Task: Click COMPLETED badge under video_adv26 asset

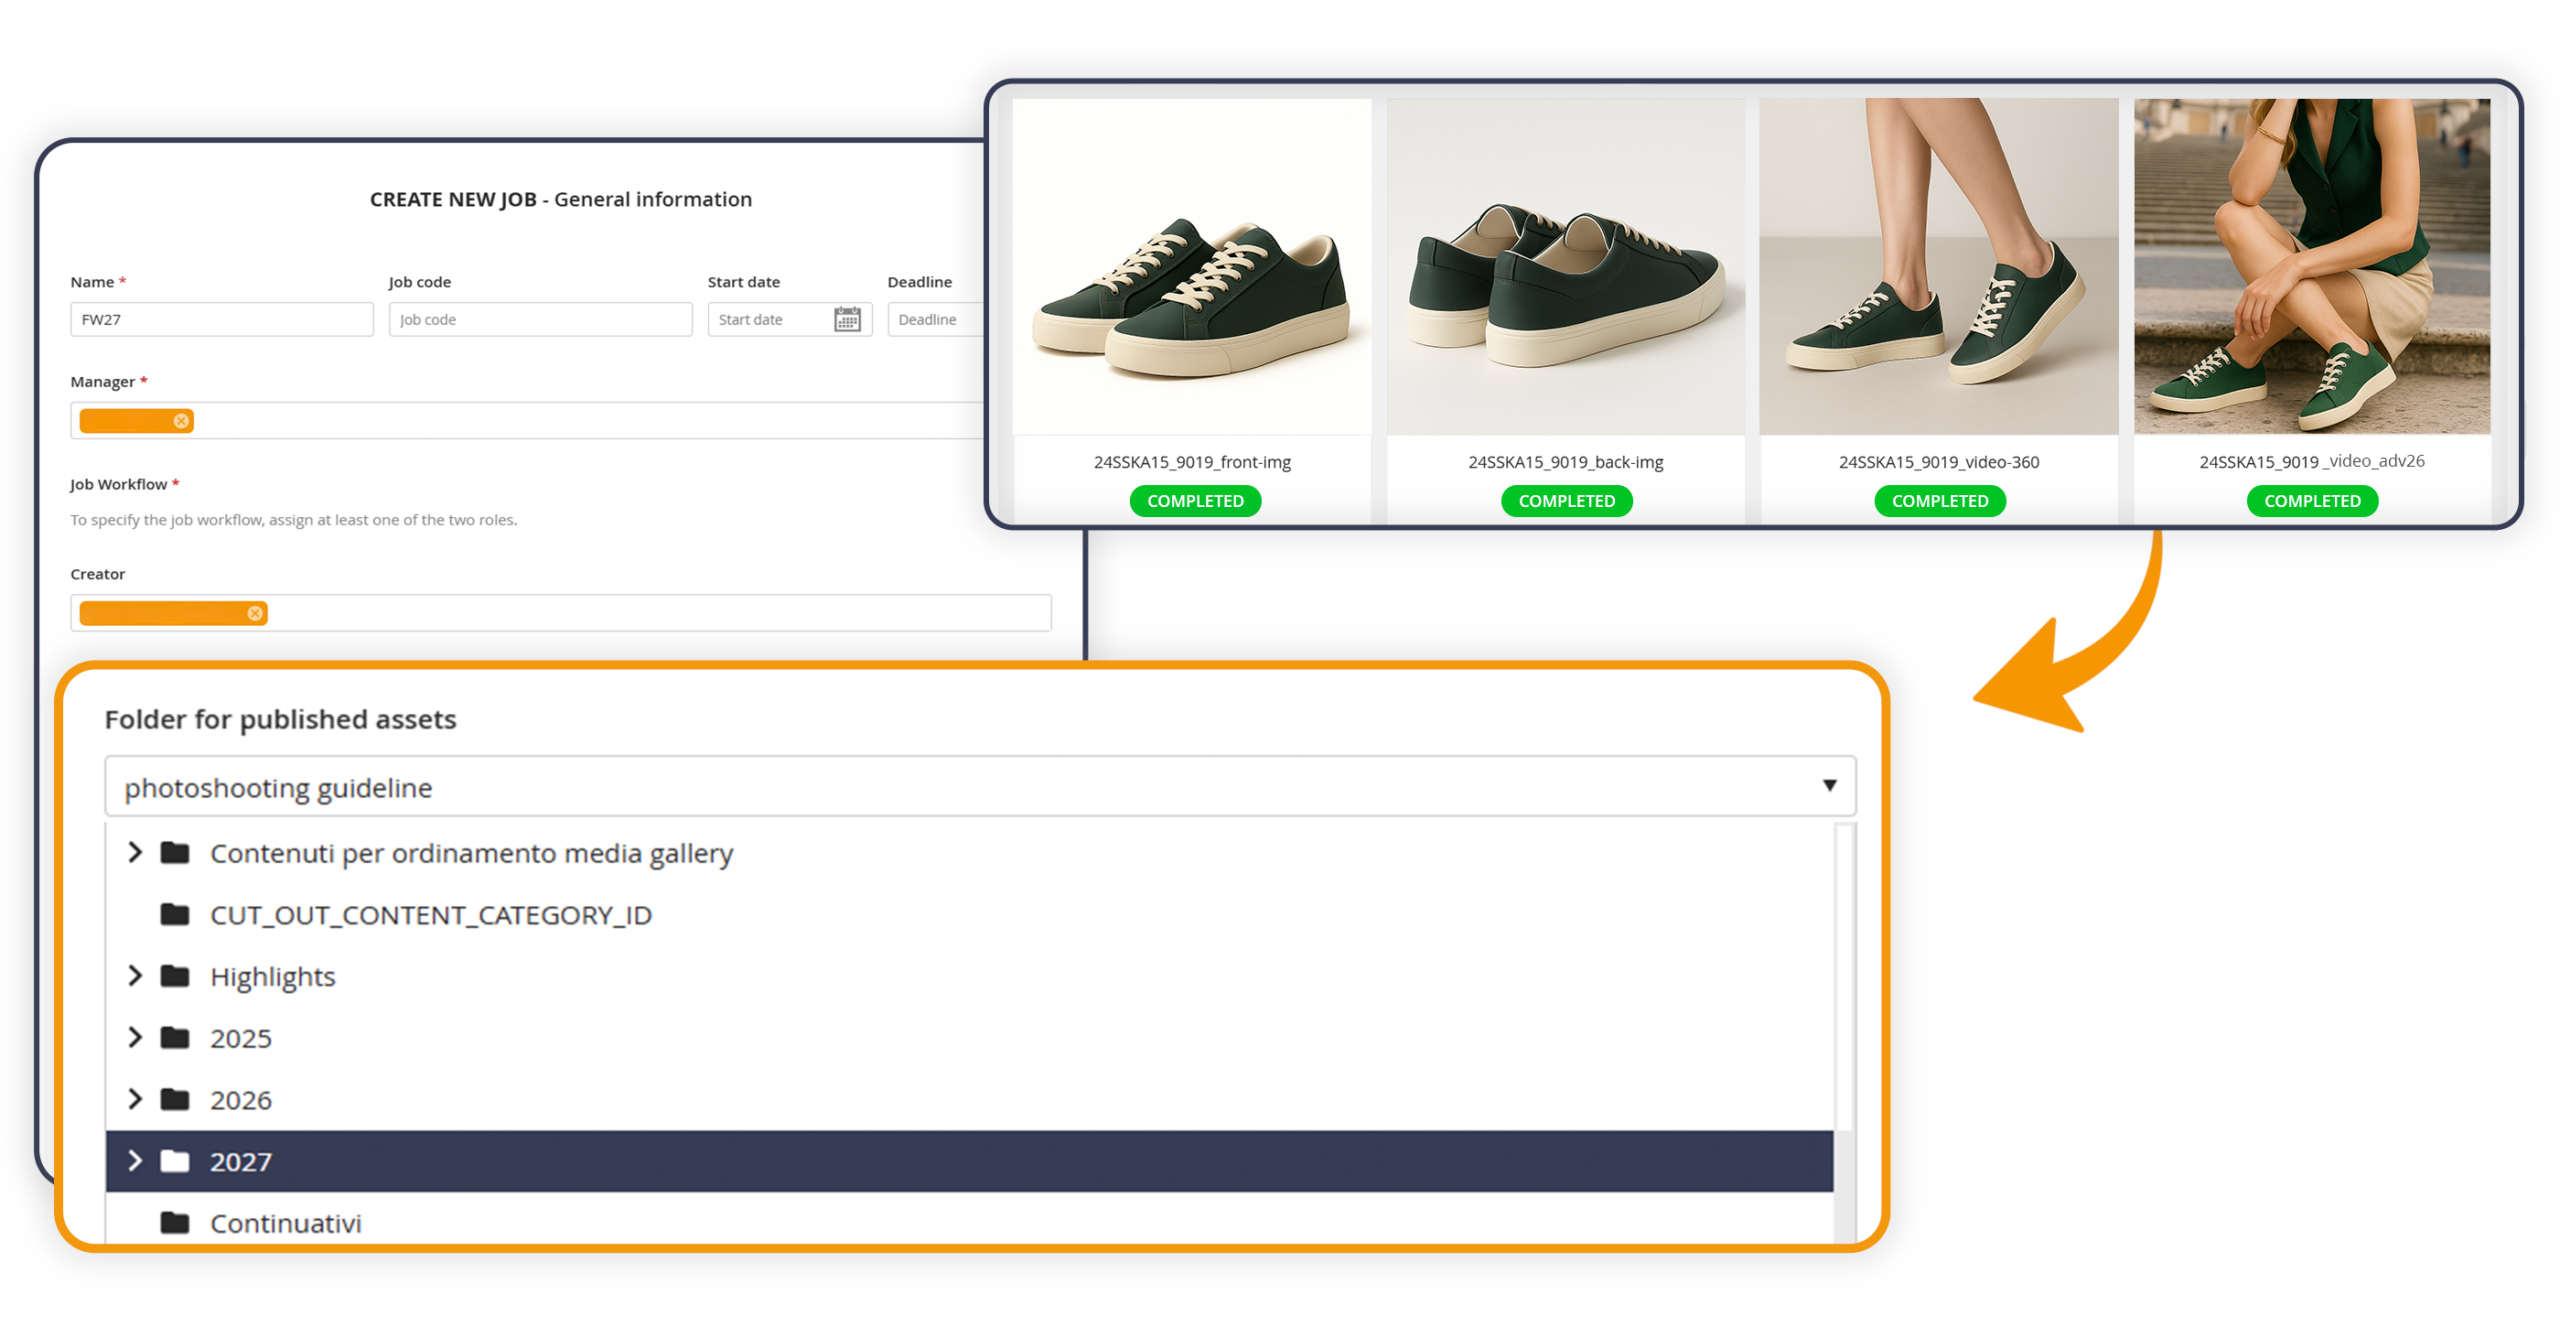Action: pos(2310,500)
